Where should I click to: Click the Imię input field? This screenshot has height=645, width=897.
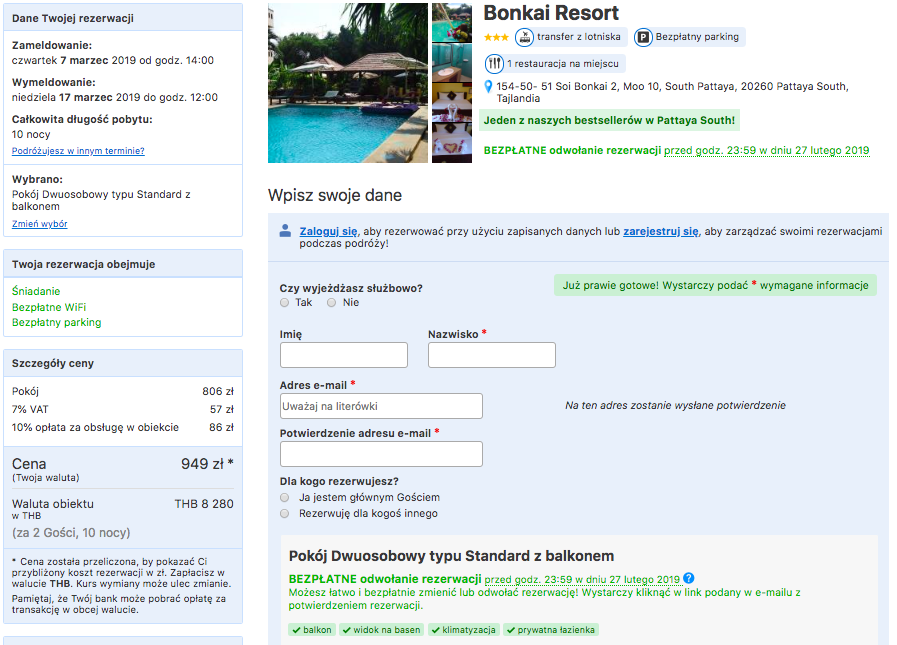[344, 355]
